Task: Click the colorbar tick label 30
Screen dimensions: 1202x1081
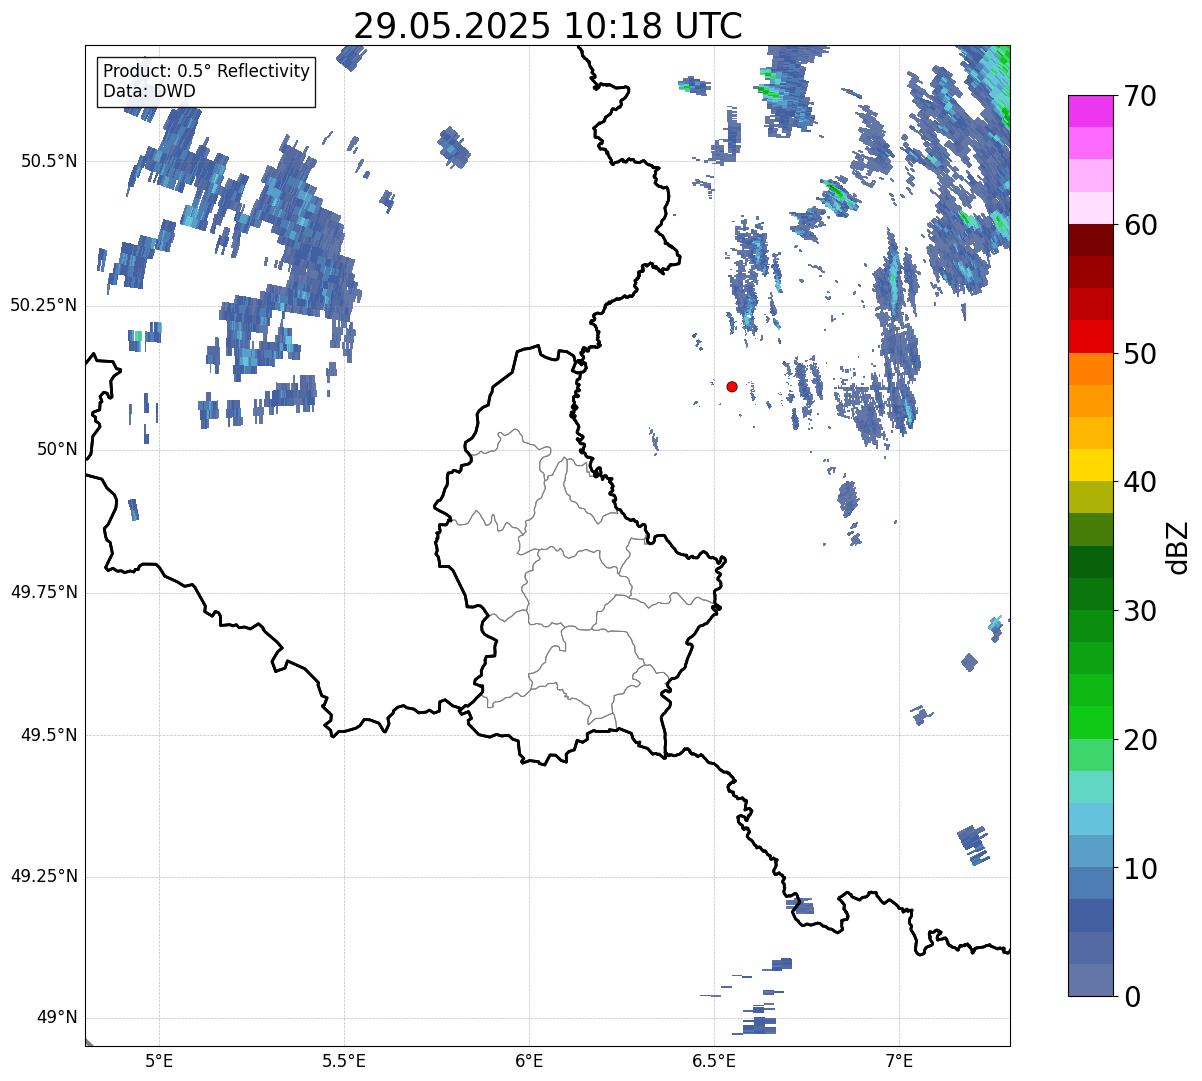Action: [x=1141, y=611]
